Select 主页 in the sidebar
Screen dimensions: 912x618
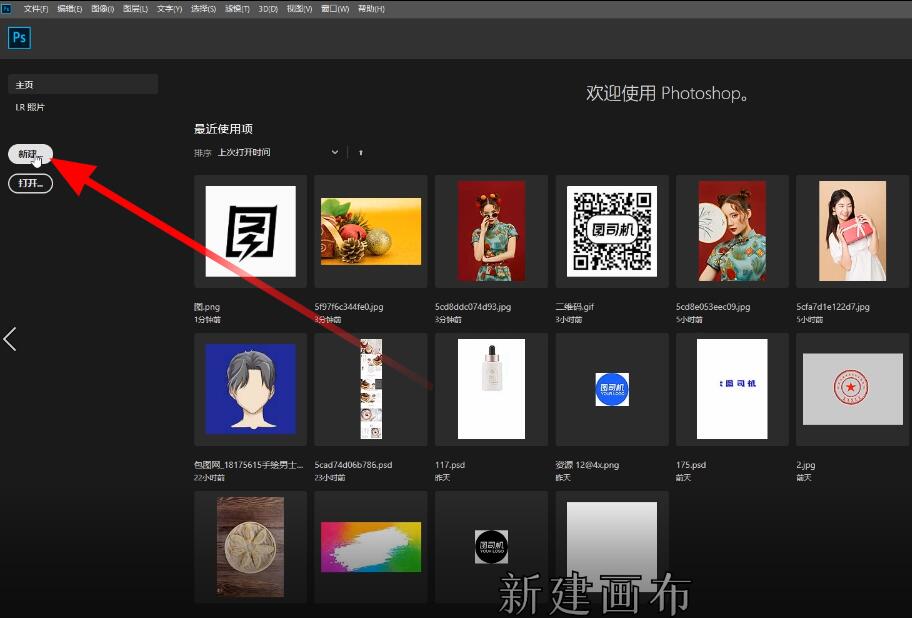tap(83, 84)
